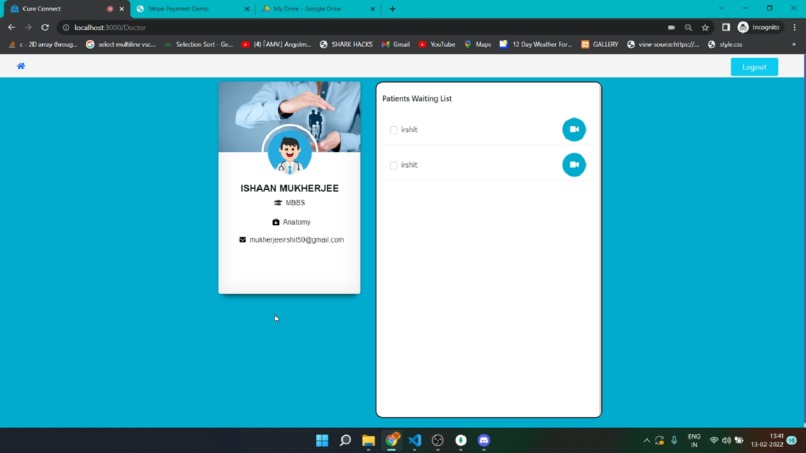Open the (4) AMV bookmark
The image size is (806, 453).
point(276,45)
